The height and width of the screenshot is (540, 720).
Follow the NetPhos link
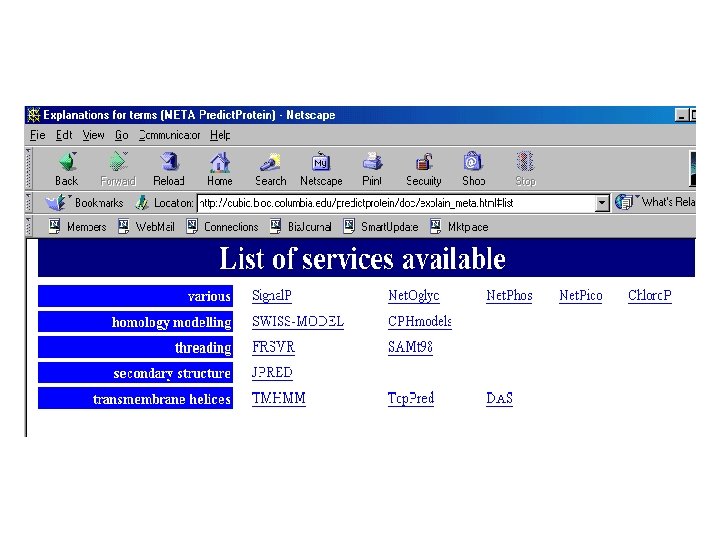coord(509,295)
